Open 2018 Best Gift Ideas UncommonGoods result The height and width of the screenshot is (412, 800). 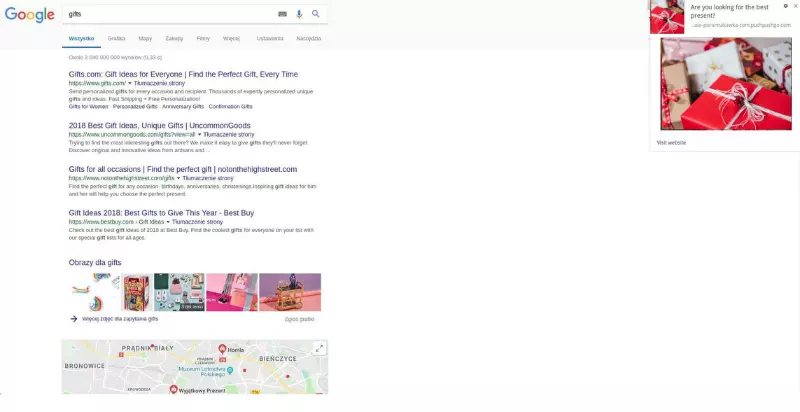tap(160, 125)
